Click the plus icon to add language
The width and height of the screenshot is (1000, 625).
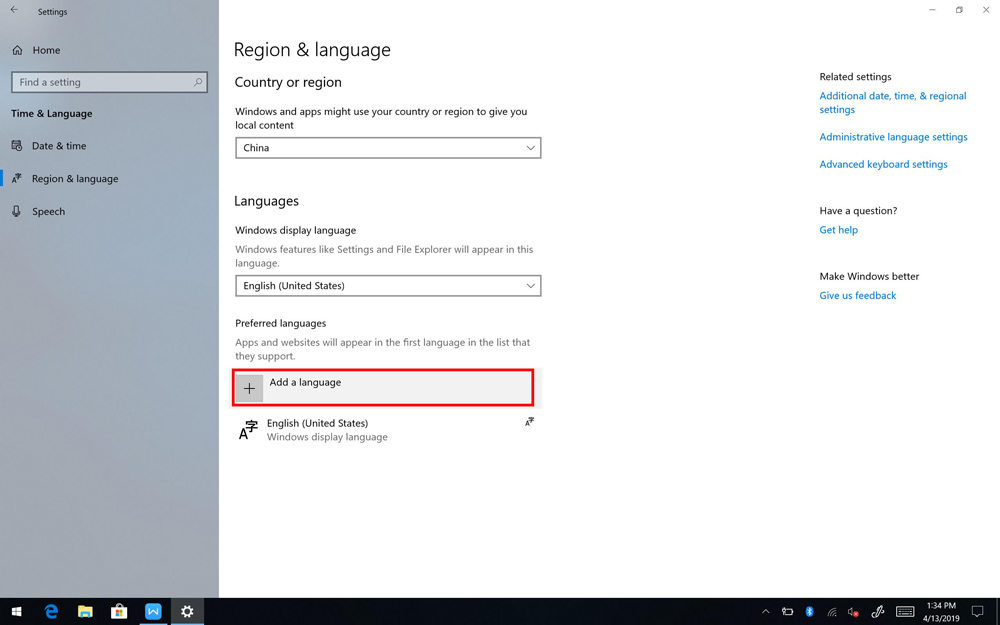[249, 388]
